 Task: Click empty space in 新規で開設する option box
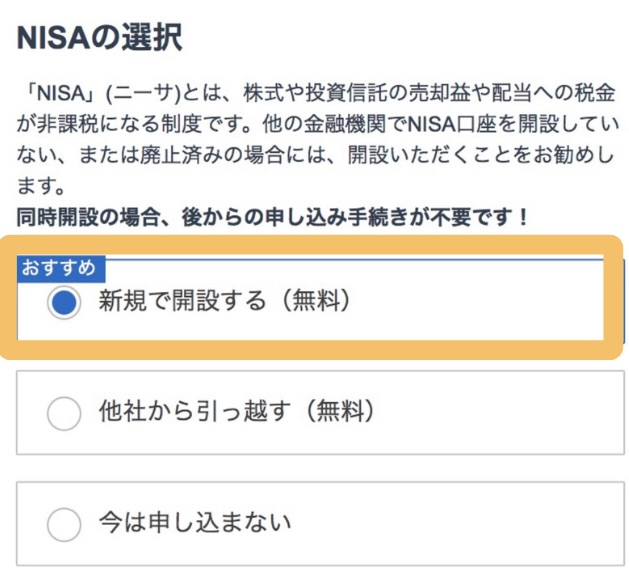point(480,303)
